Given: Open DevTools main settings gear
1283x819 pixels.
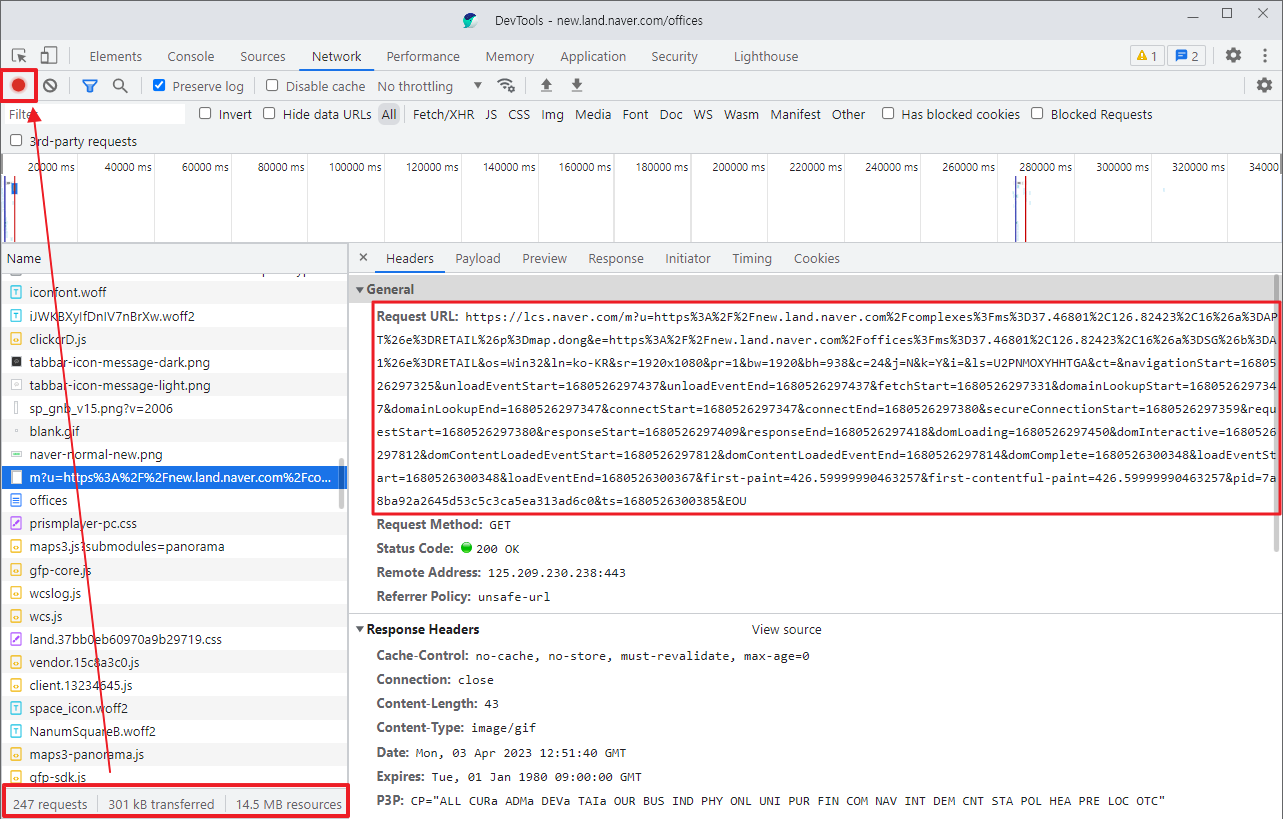Looking at the screenshot, I should click(1233, 56).
